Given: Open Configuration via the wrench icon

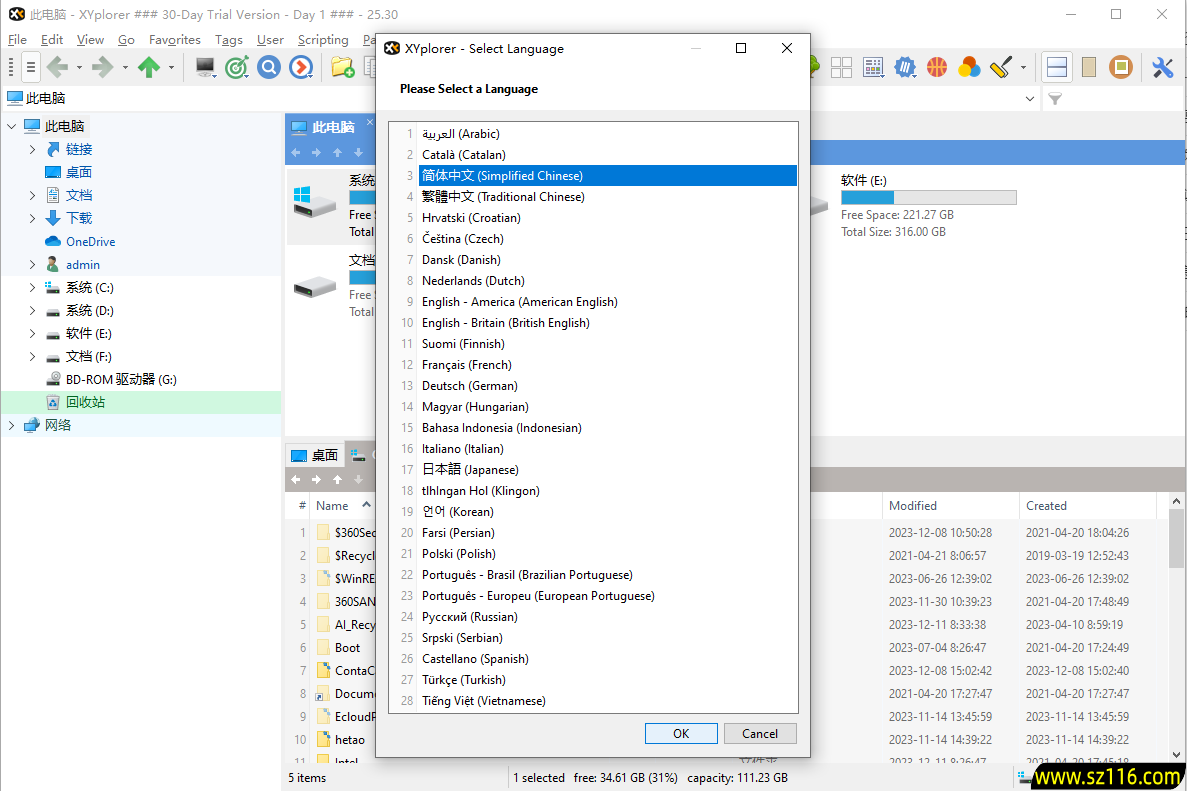Looking at the screenshot, I should click(1162, 67).
